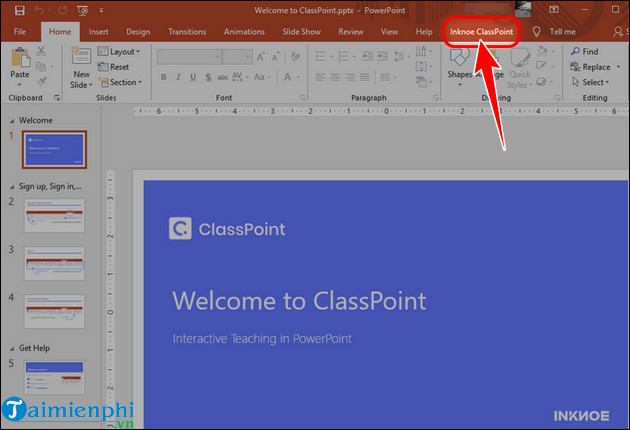
Task: Open the Inknoe ClassPoint tab
Action: coord(481,32)
